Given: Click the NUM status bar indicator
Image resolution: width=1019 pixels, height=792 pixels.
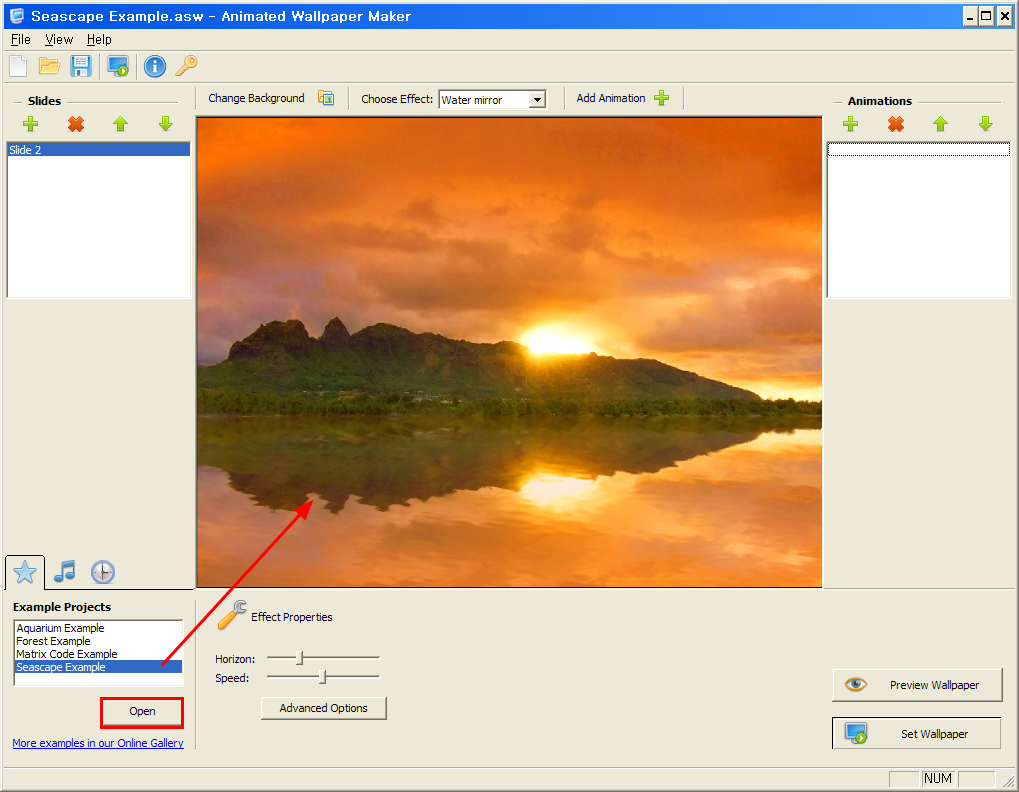Looking at the screenshot, I should tap(938, 778).
